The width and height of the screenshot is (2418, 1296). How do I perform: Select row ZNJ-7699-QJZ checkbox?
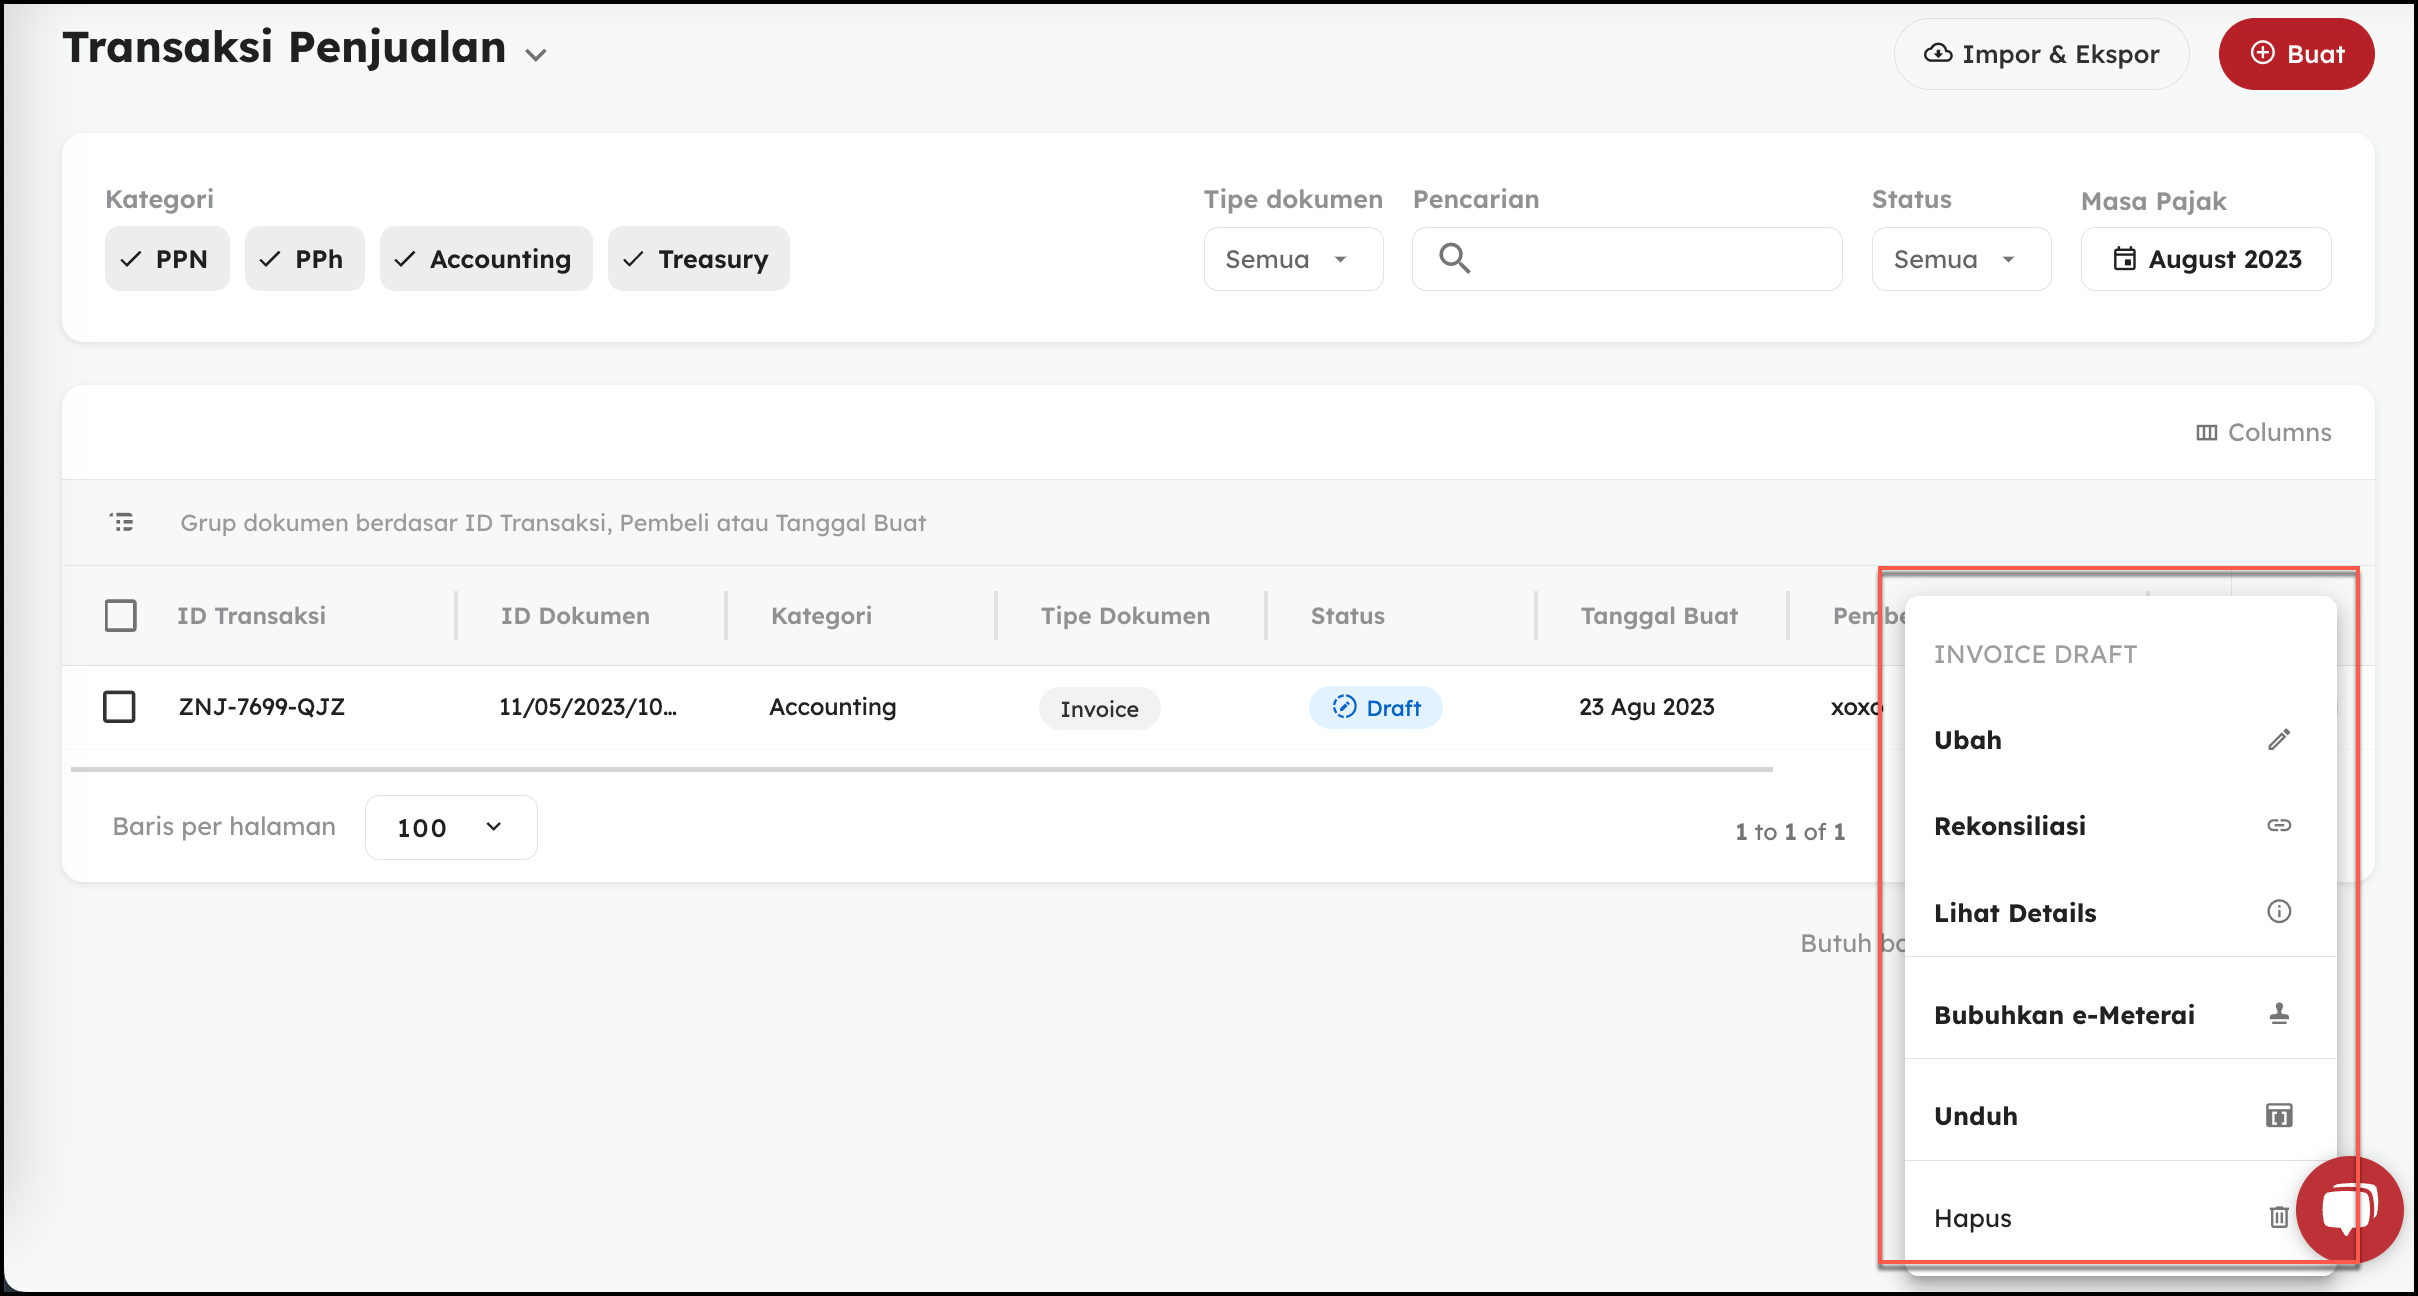(x=120, y=707)
